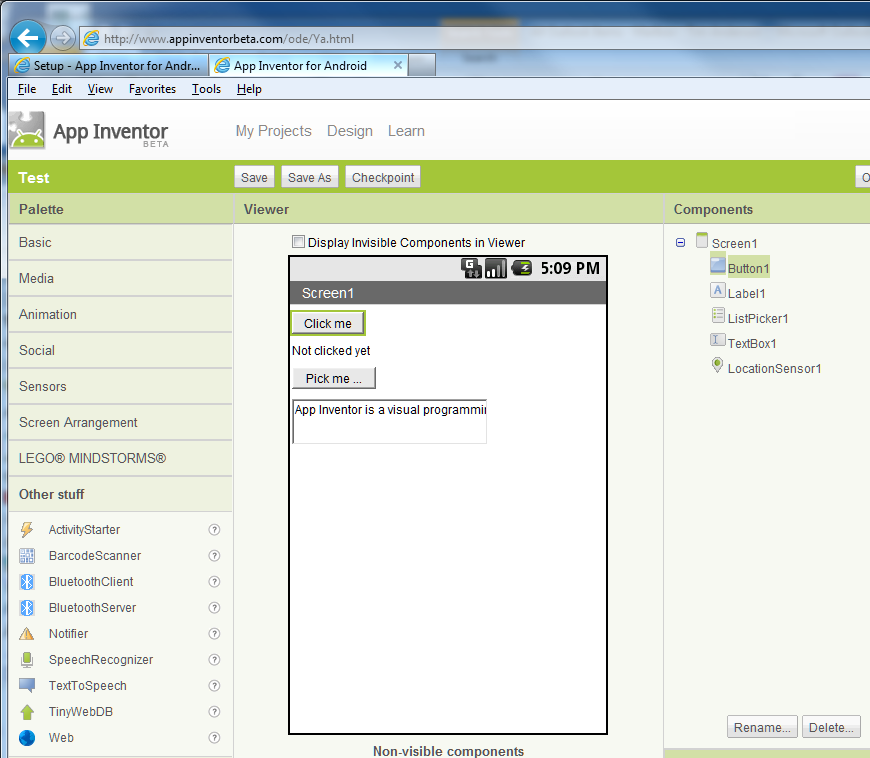The height and width of the screenshot is (758, 870).
Task: Click the Button1 component icon
Action: [717, 265]
